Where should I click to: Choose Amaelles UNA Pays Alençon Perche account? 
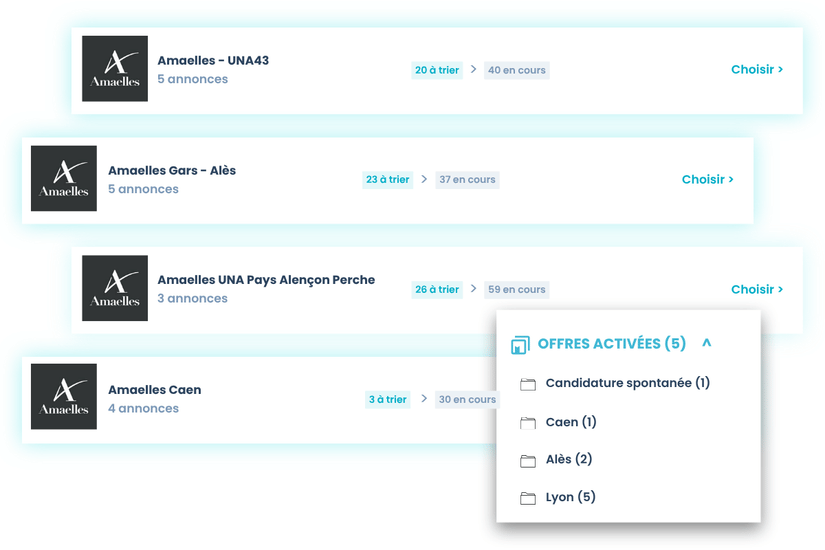757,289
